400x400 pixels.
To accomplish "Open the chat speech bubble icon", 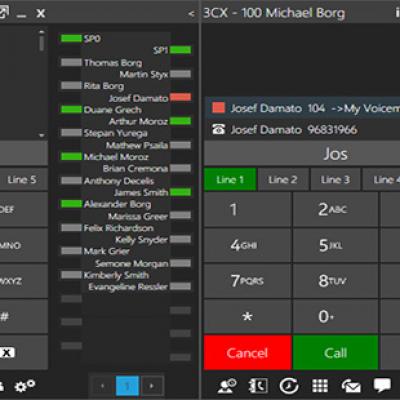I will pos(382,385).
